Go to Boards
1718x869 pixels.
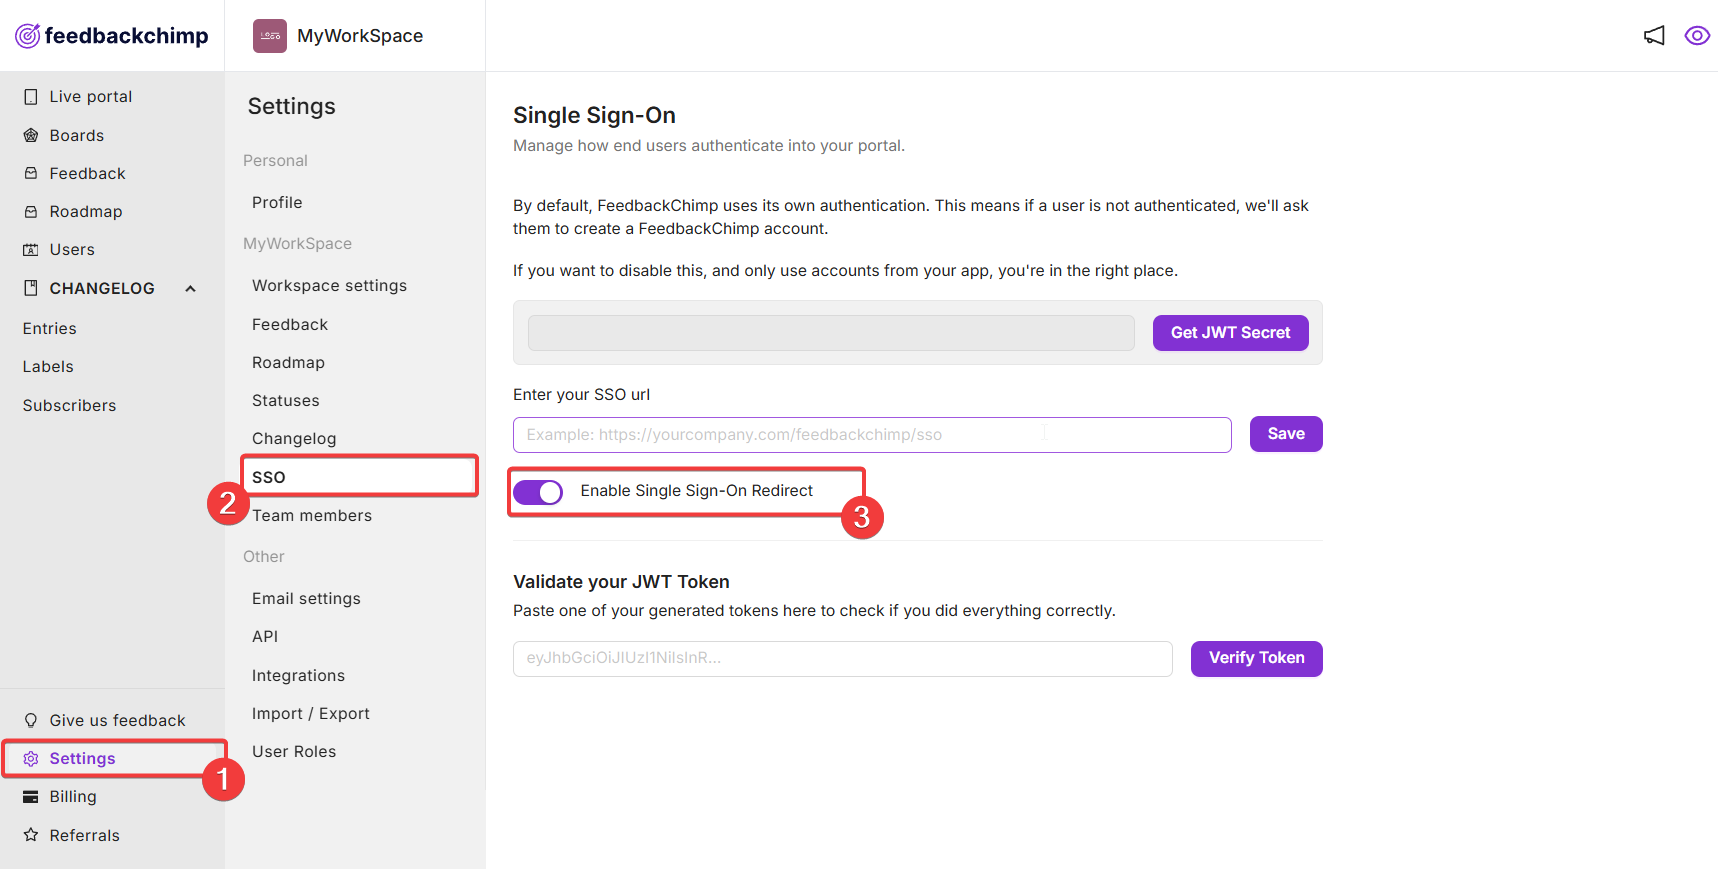[x=77, y=135]
